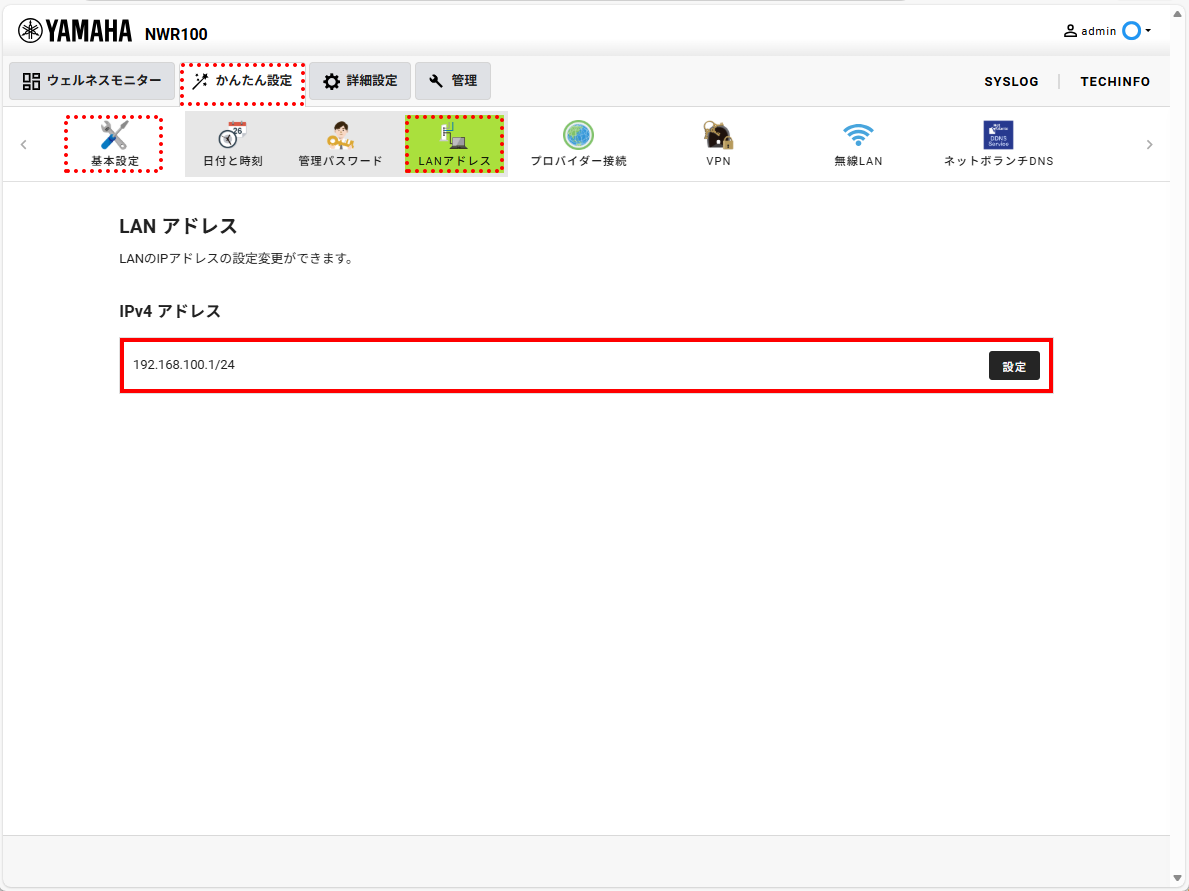Image resolution: width=1189 pixels, height=891 pixels.
Task: Open the SYSLOG link
Action: (1012, 82)
